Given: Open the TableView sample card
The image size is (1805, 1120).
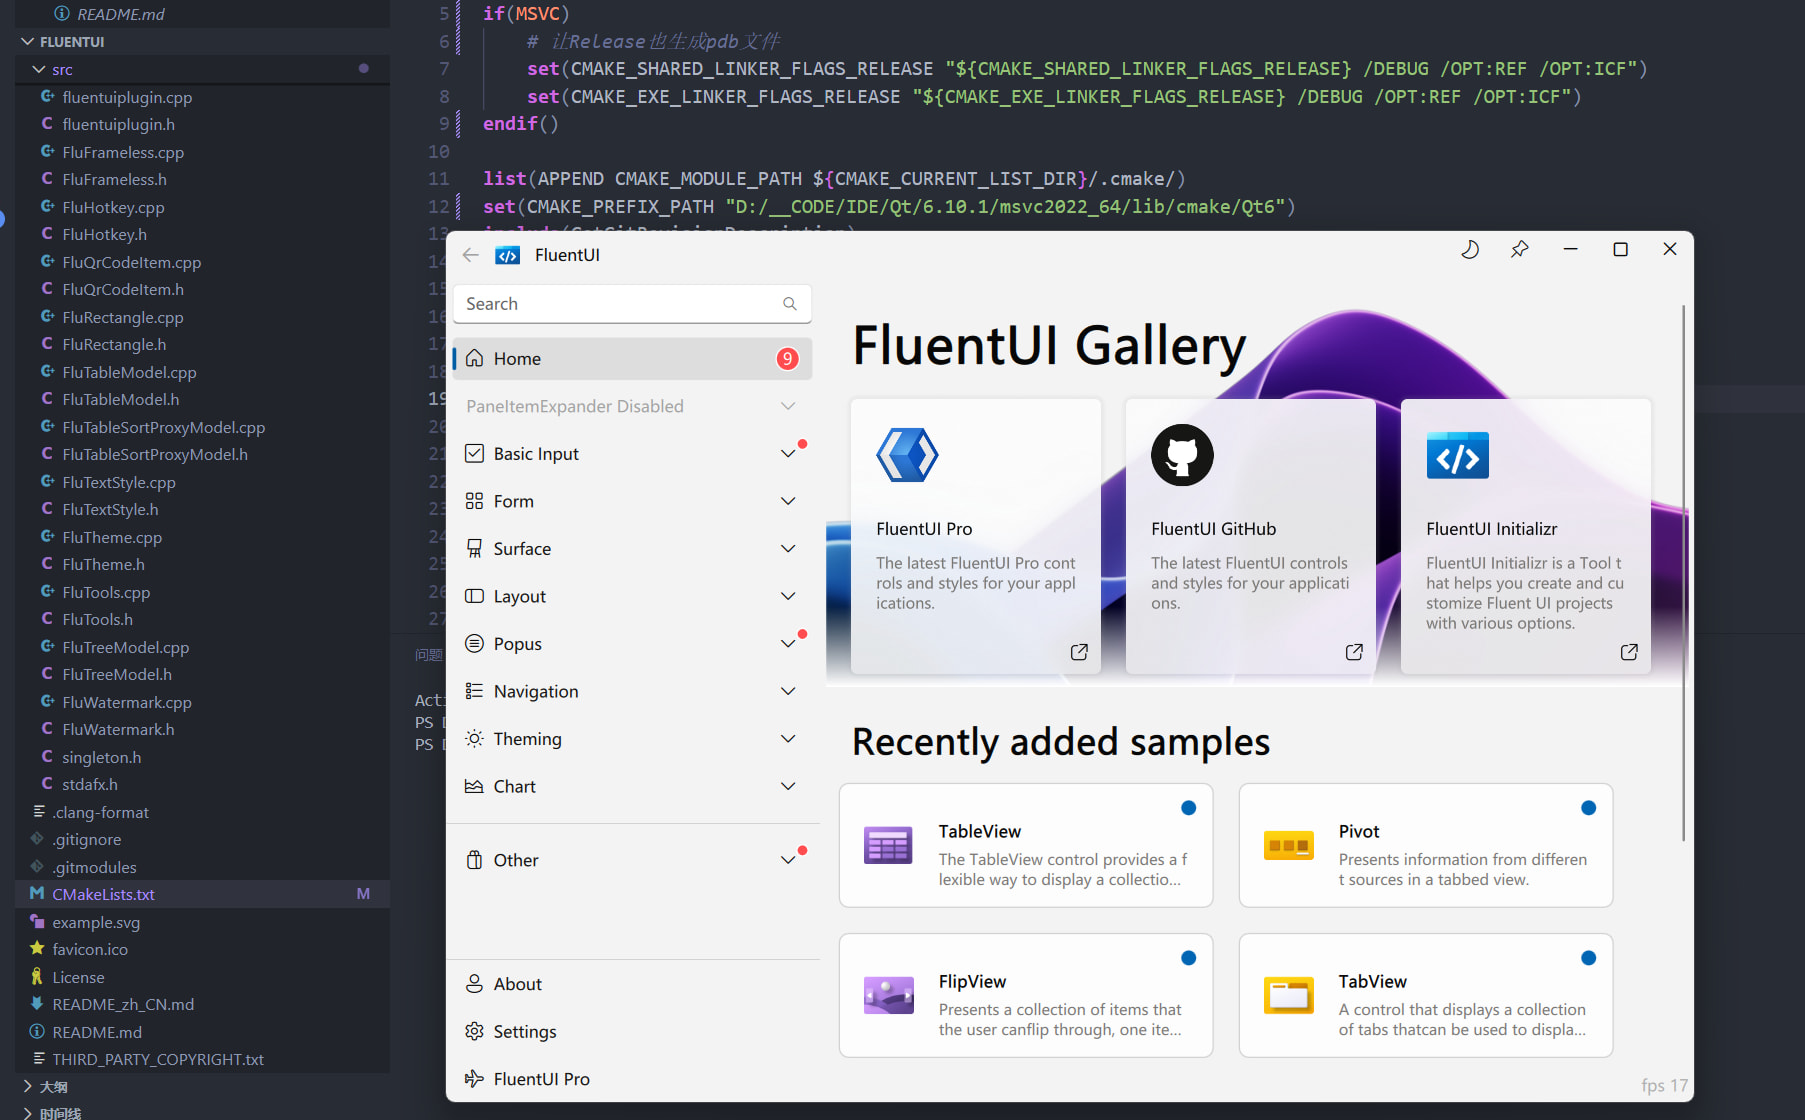Looking at the screenshot, I should pos(1026,846).
